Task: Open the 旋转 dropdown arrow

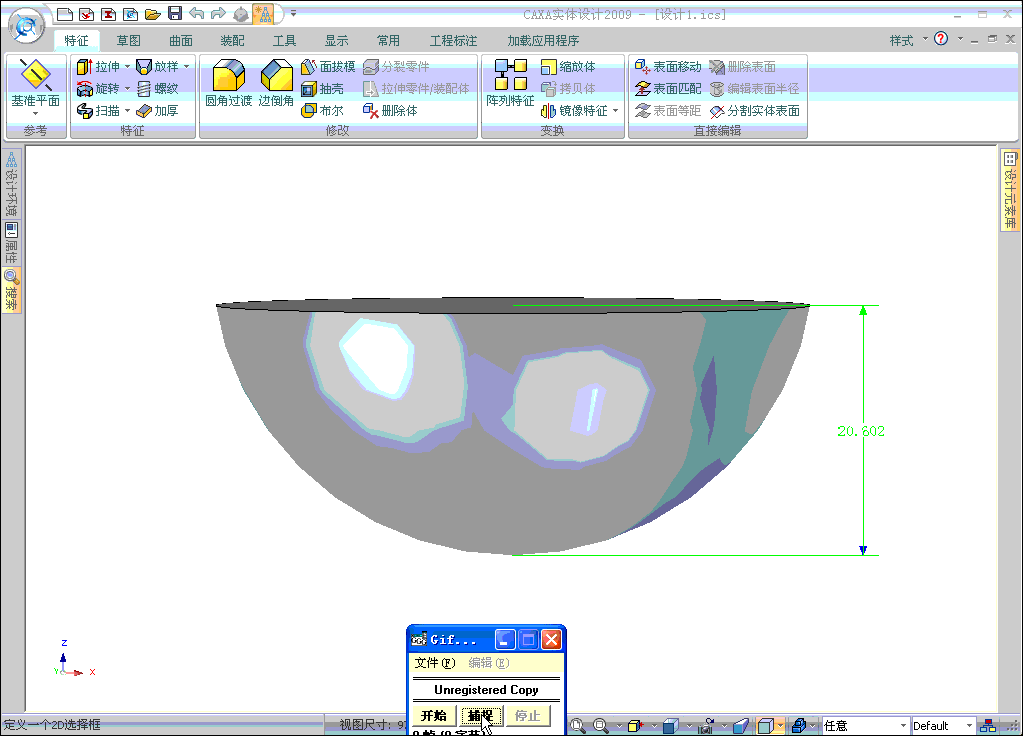Action: point(127,88)
